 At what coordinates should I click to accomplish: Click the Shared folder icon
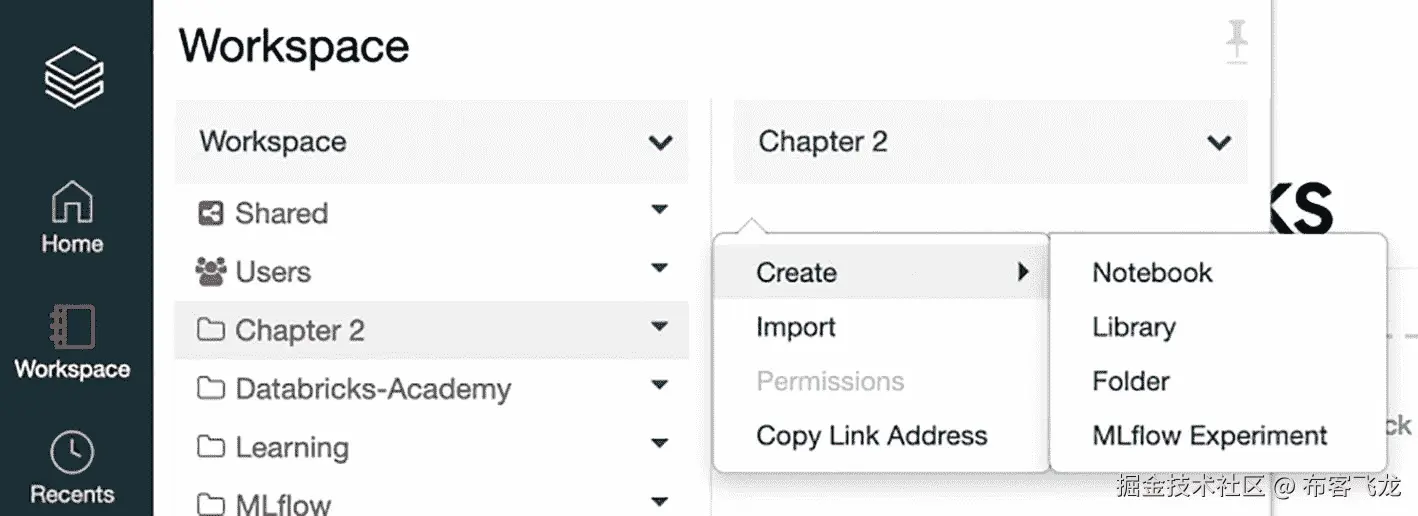coord(210,213)
